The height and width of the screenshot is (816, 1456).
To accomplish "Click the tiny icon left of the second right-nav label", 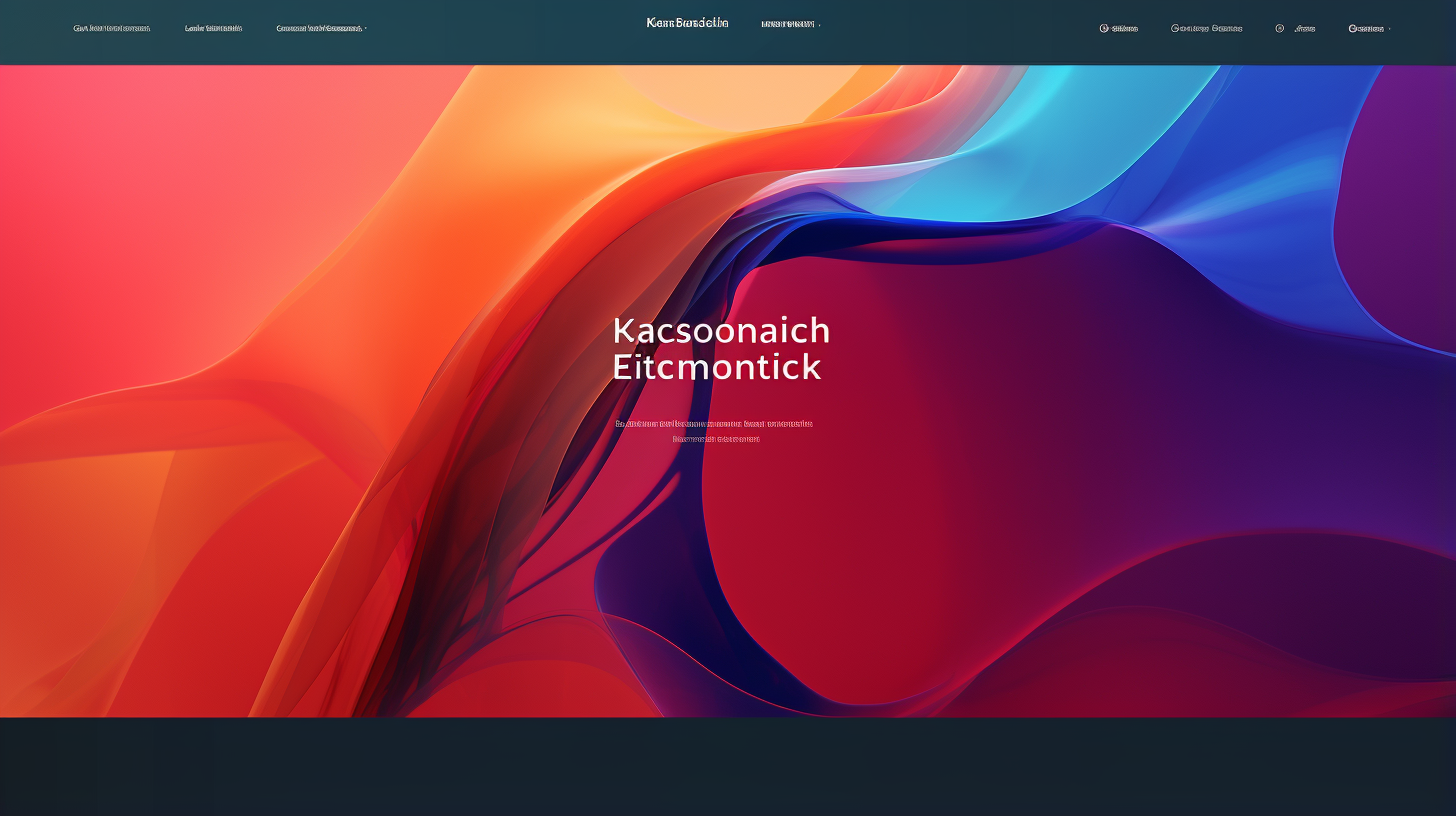I will pyautogui.click(x=1174, y=28).
